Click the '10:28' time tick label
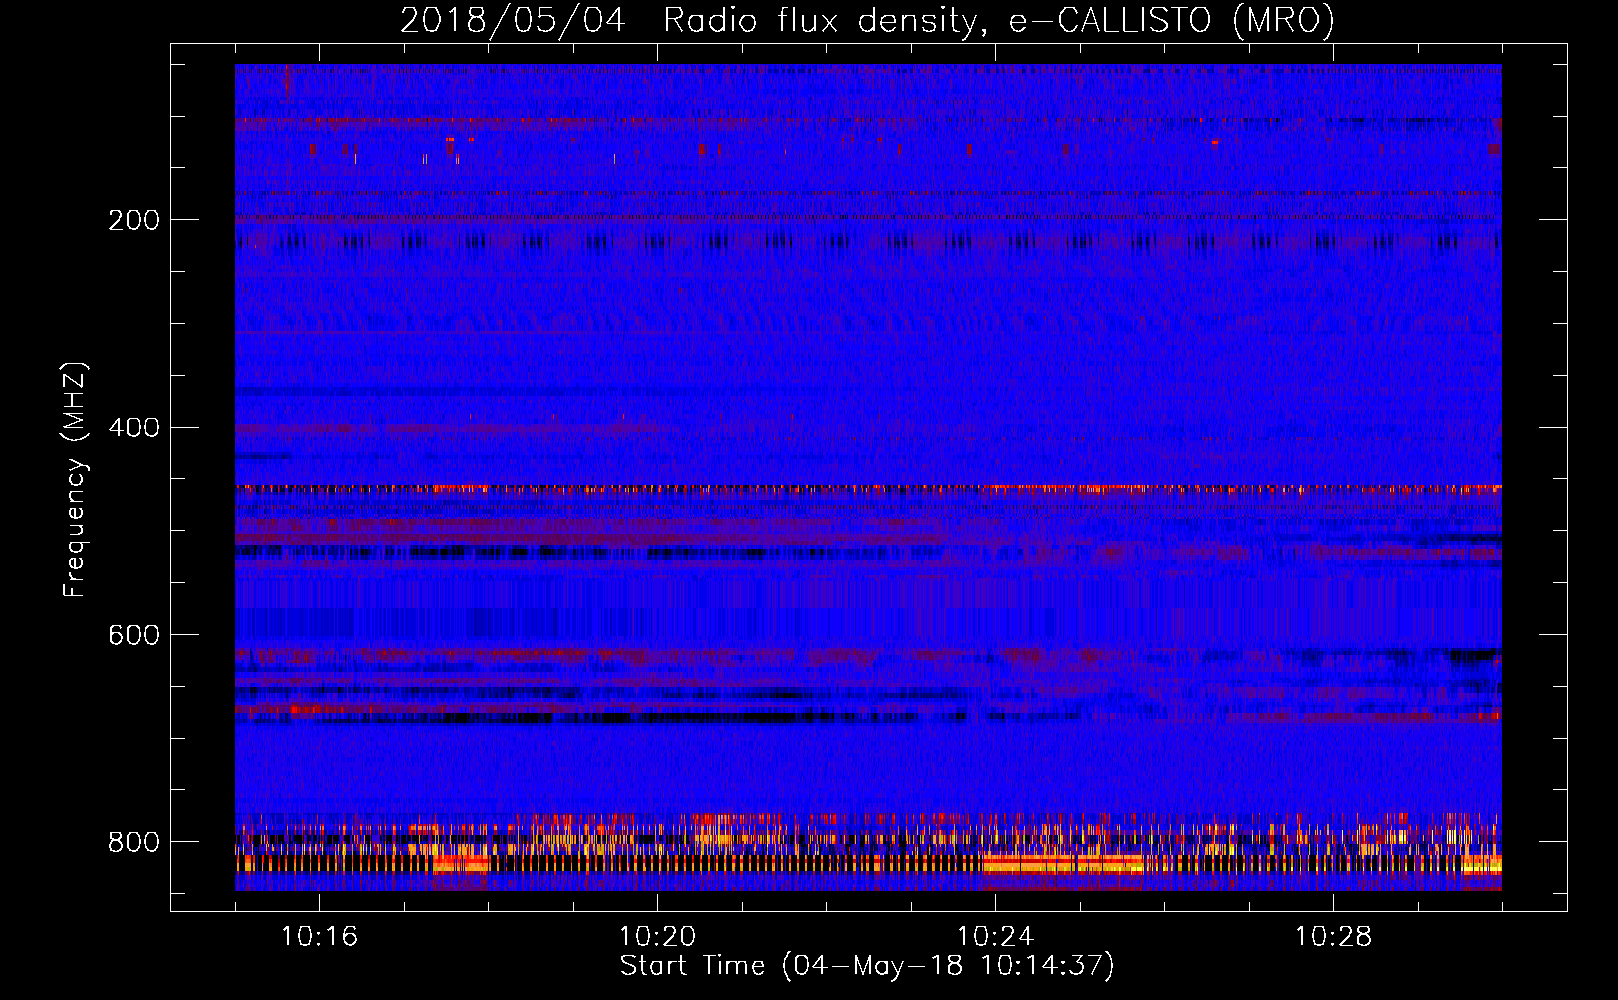The height and width of the screenshot is (1000, 1618). click(x=1333, y=937)
